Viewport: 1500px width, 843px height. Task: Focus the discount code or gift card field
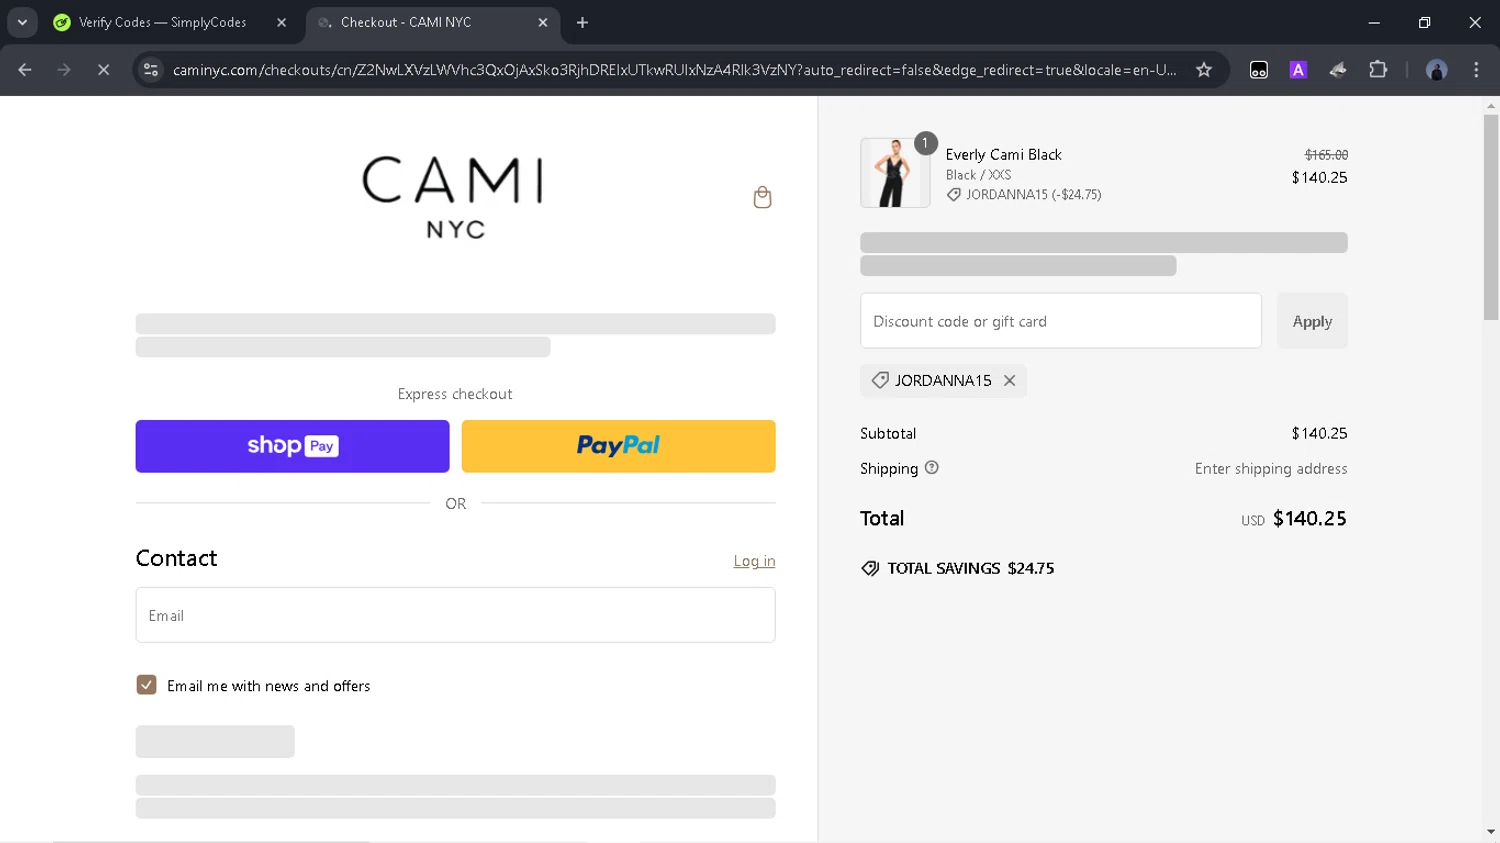1061,321
